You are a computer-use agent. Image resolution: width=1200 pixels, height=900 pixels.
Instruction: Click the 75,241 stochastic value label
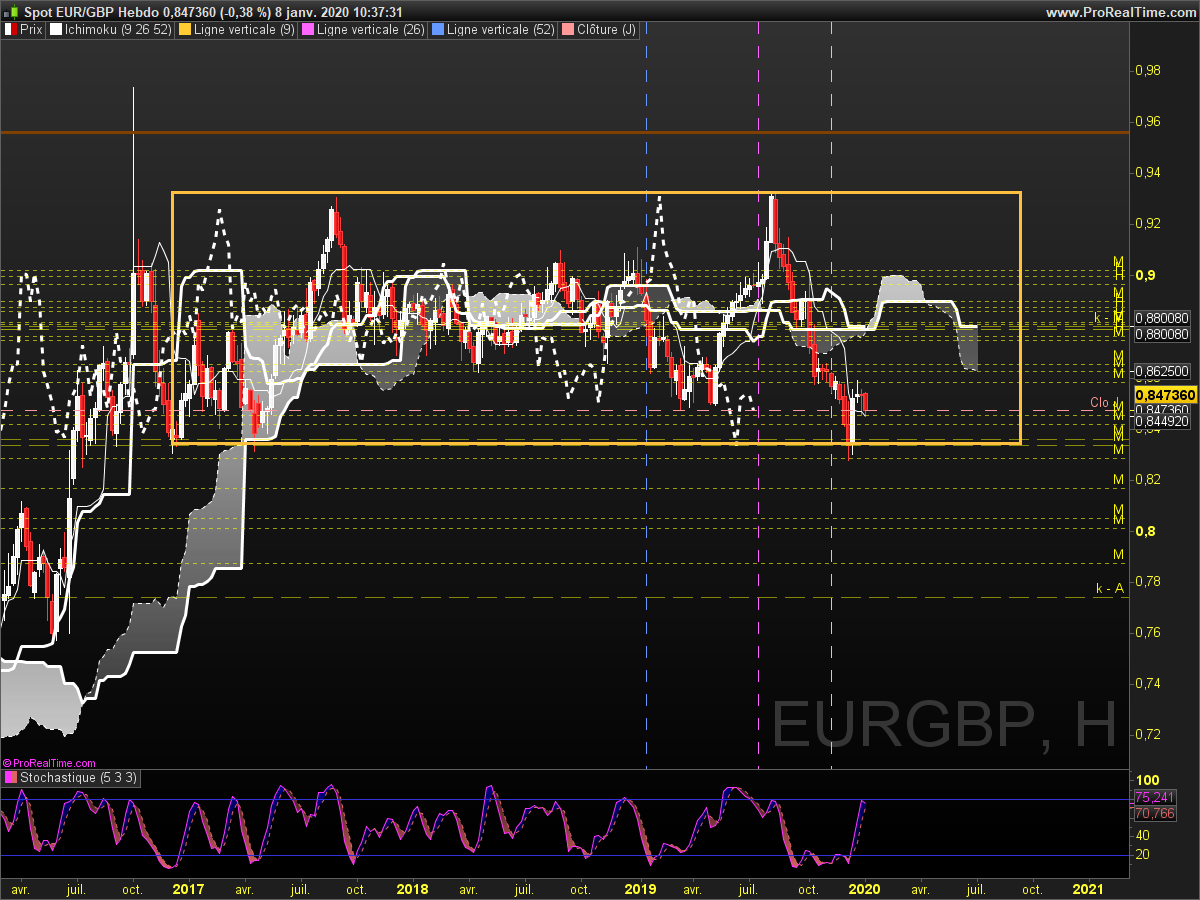coord(1148,797)
